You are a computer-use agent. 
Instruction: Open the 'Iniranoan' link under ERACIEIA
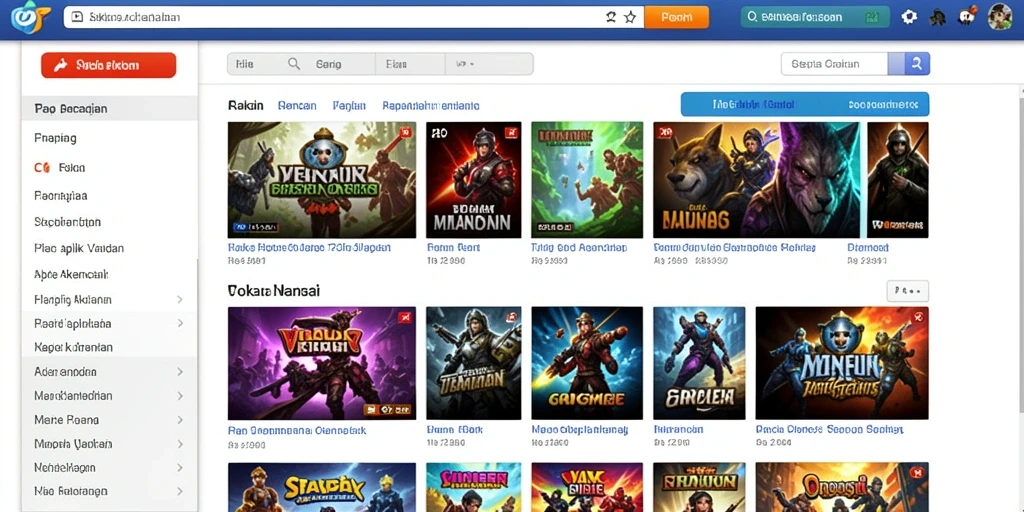pos(679,430)
